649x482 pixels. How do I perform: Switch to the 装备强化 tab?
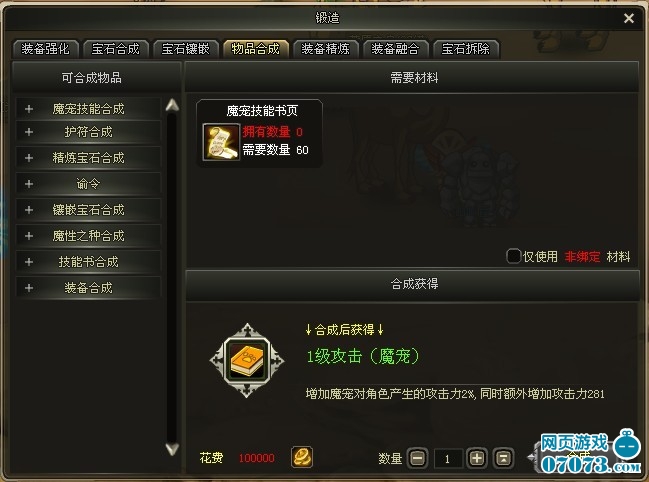point(46,49)
